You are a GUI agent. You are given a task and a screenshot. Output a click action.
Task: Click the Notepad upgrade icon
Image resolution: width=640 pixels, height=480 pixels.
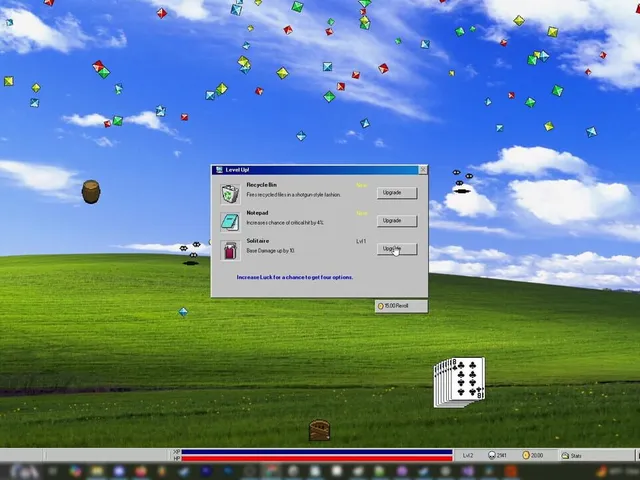(x=230, y=222)
